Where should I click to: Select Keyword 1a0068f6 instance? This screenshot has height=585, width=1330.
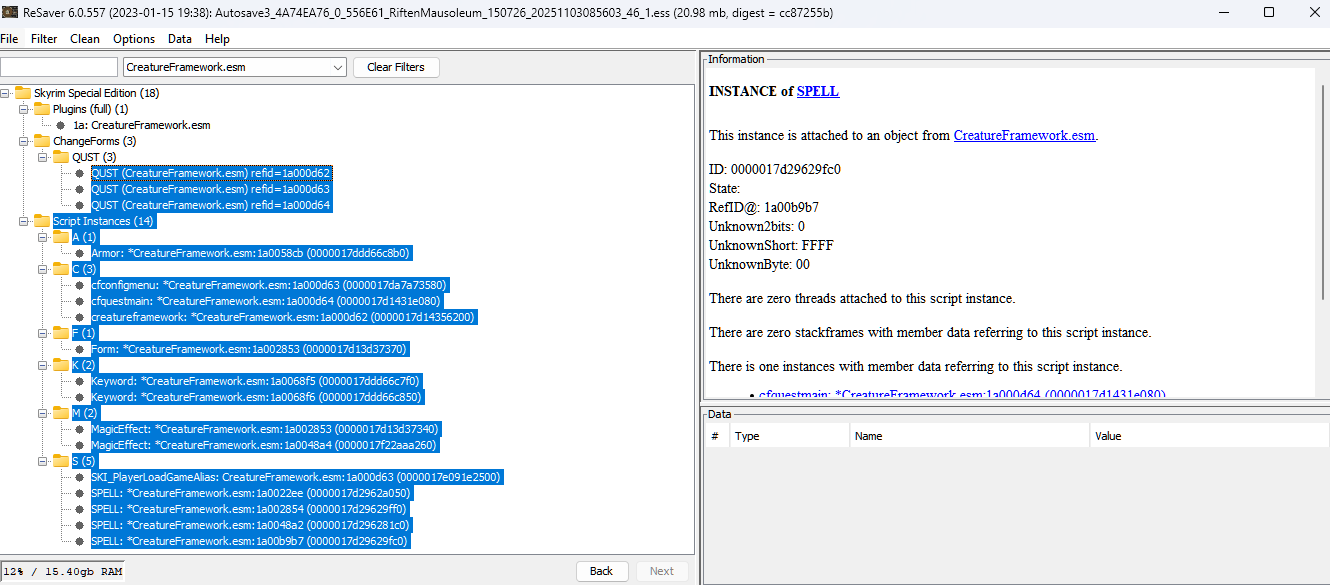point(256,397)
